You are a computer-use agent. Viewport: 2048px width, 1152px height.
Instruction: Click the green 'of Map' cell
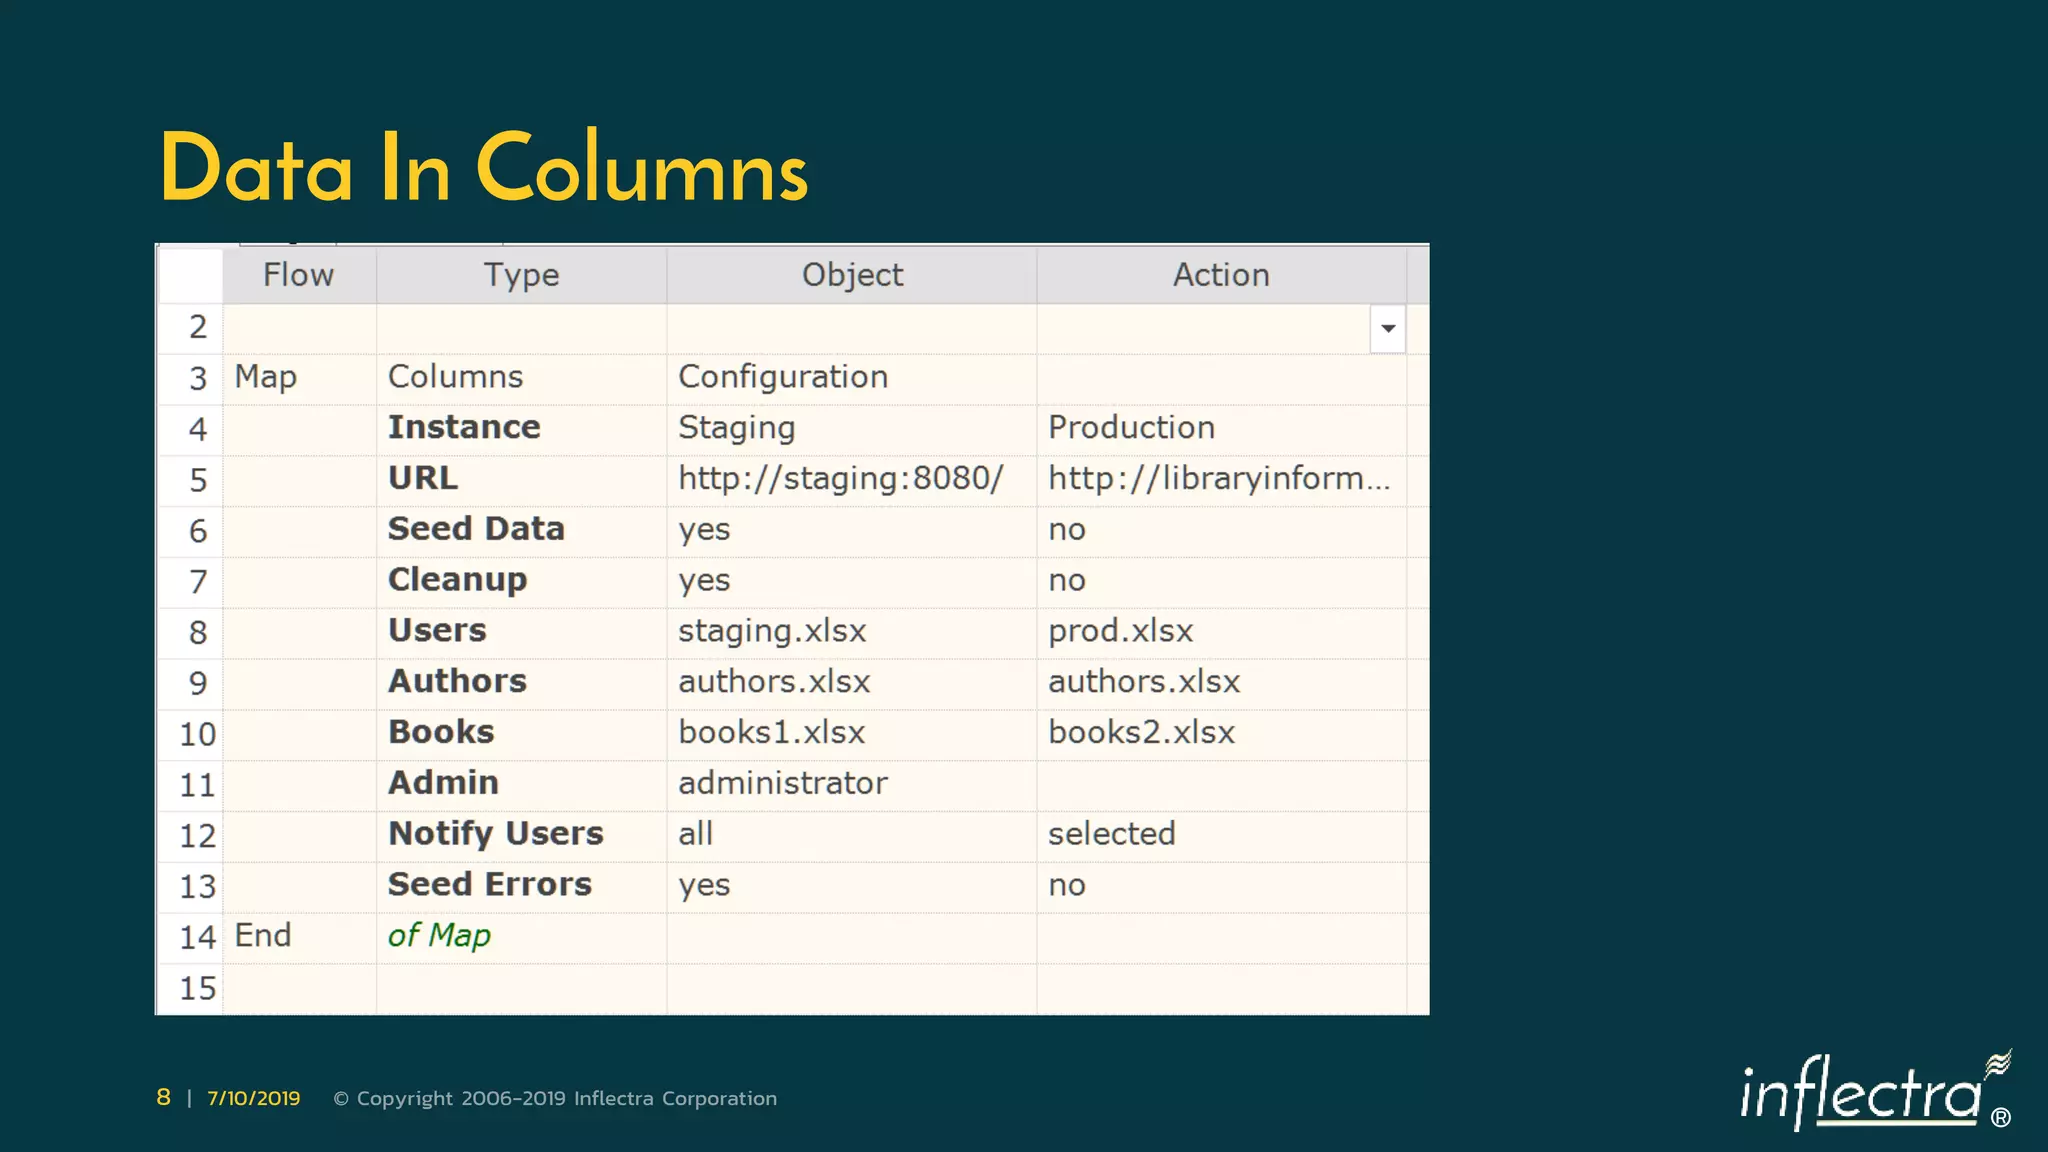coord(521,938)
